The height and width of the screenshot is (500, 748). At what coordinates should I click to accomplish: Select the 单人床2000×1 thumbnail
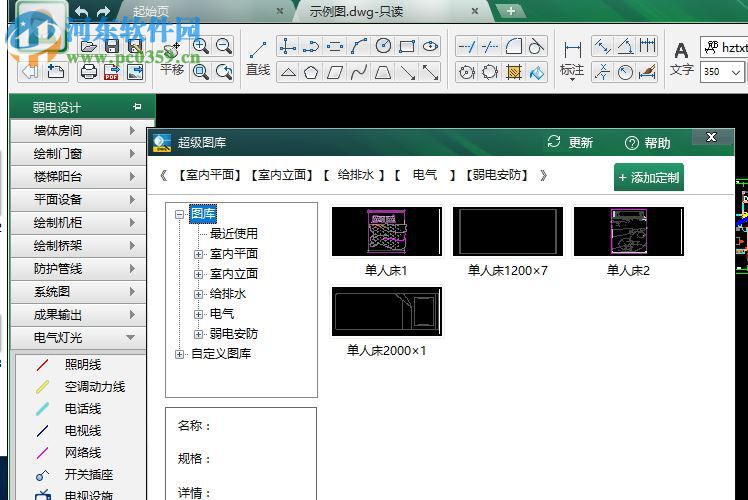point(387,312)
